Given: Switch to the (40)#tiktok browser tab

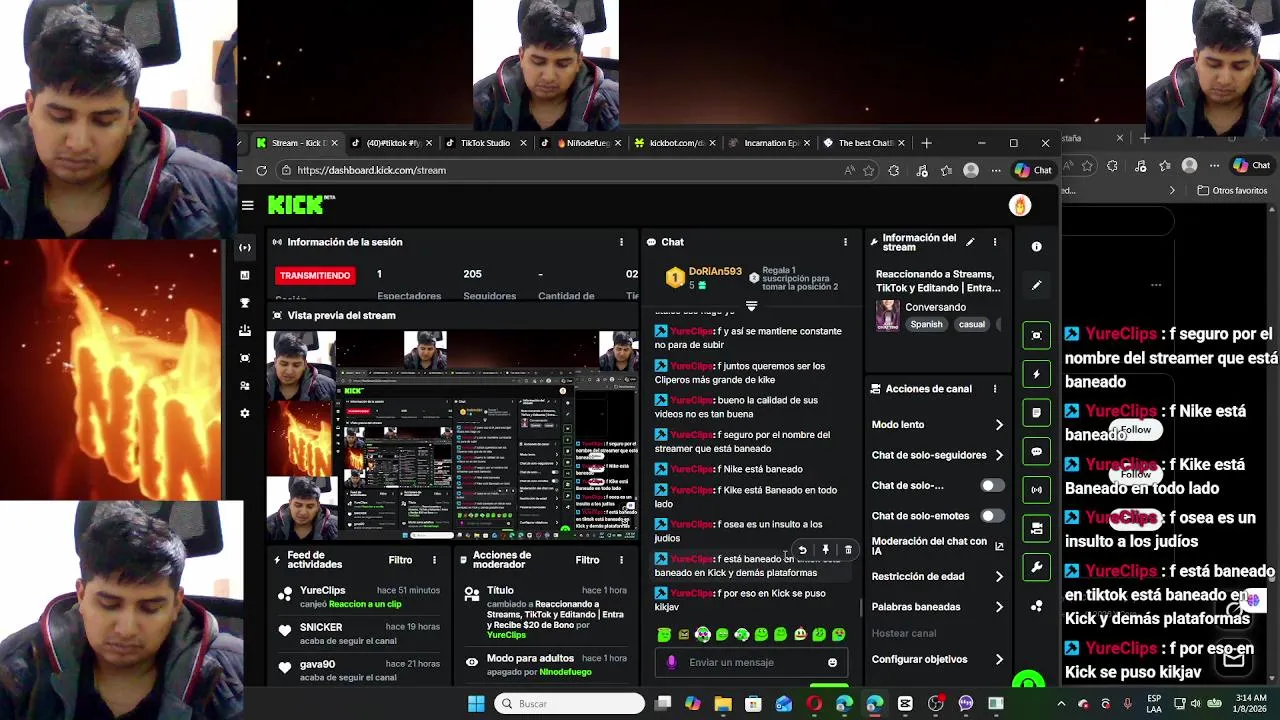Looking at the screenshot, I should pos(391,143).
